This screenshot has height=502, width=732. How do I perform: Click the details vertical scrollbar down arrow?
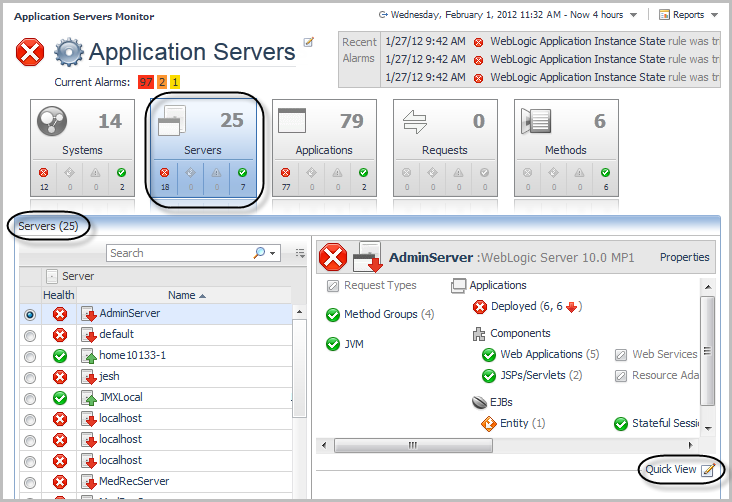click(708, 429)
